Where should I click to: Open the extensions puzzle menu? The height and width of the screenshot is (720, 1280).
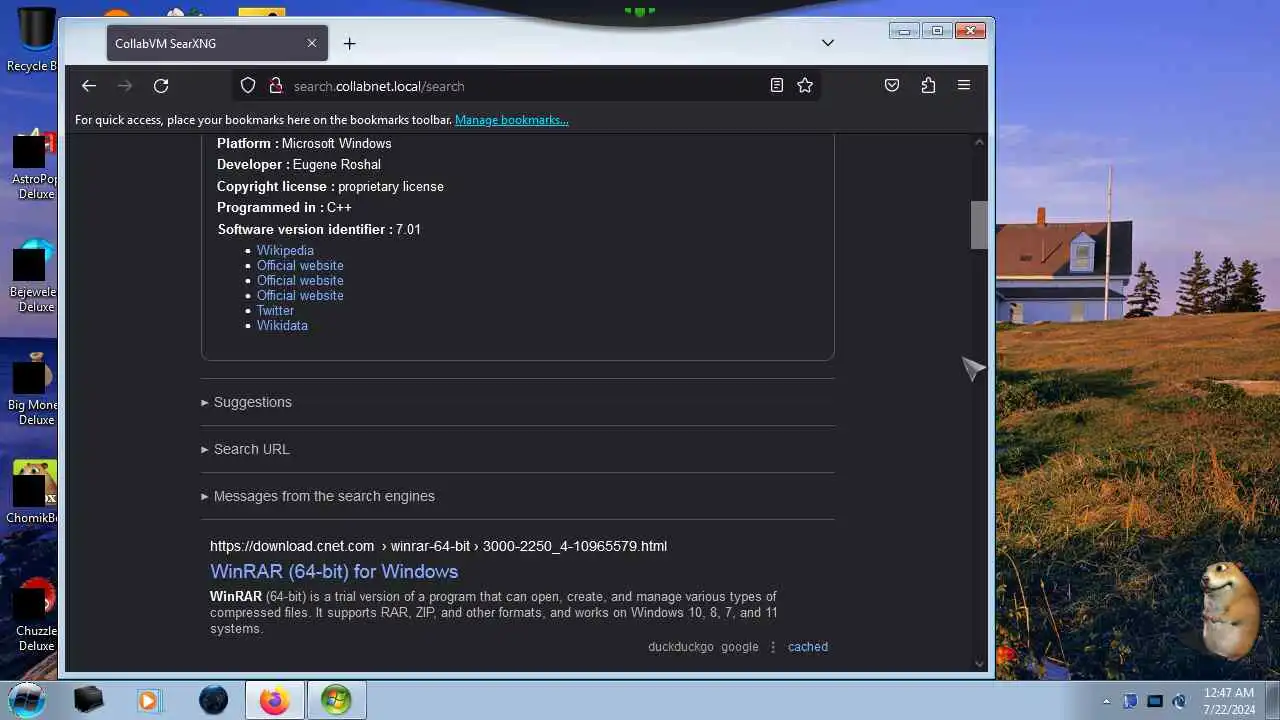click(928, 86)
